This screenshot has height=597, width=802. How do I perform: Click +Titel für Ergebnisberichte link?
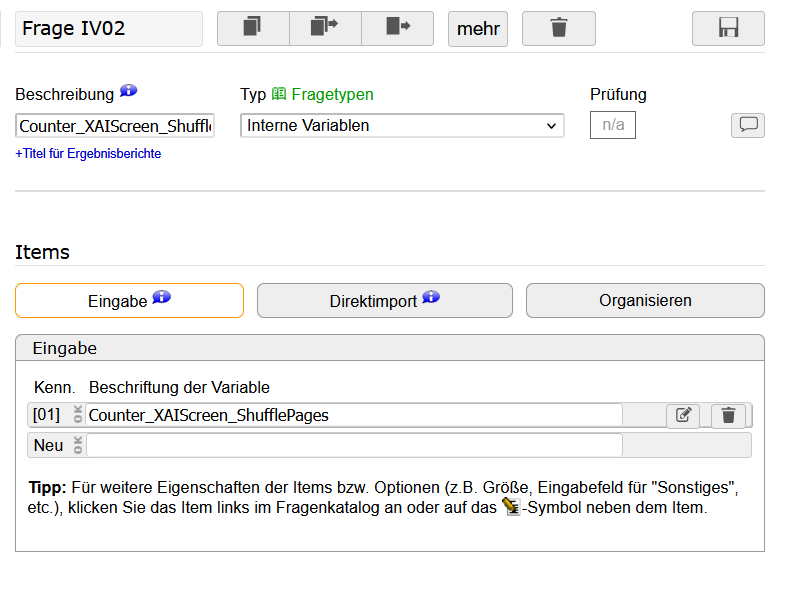(x=88, y=154)
